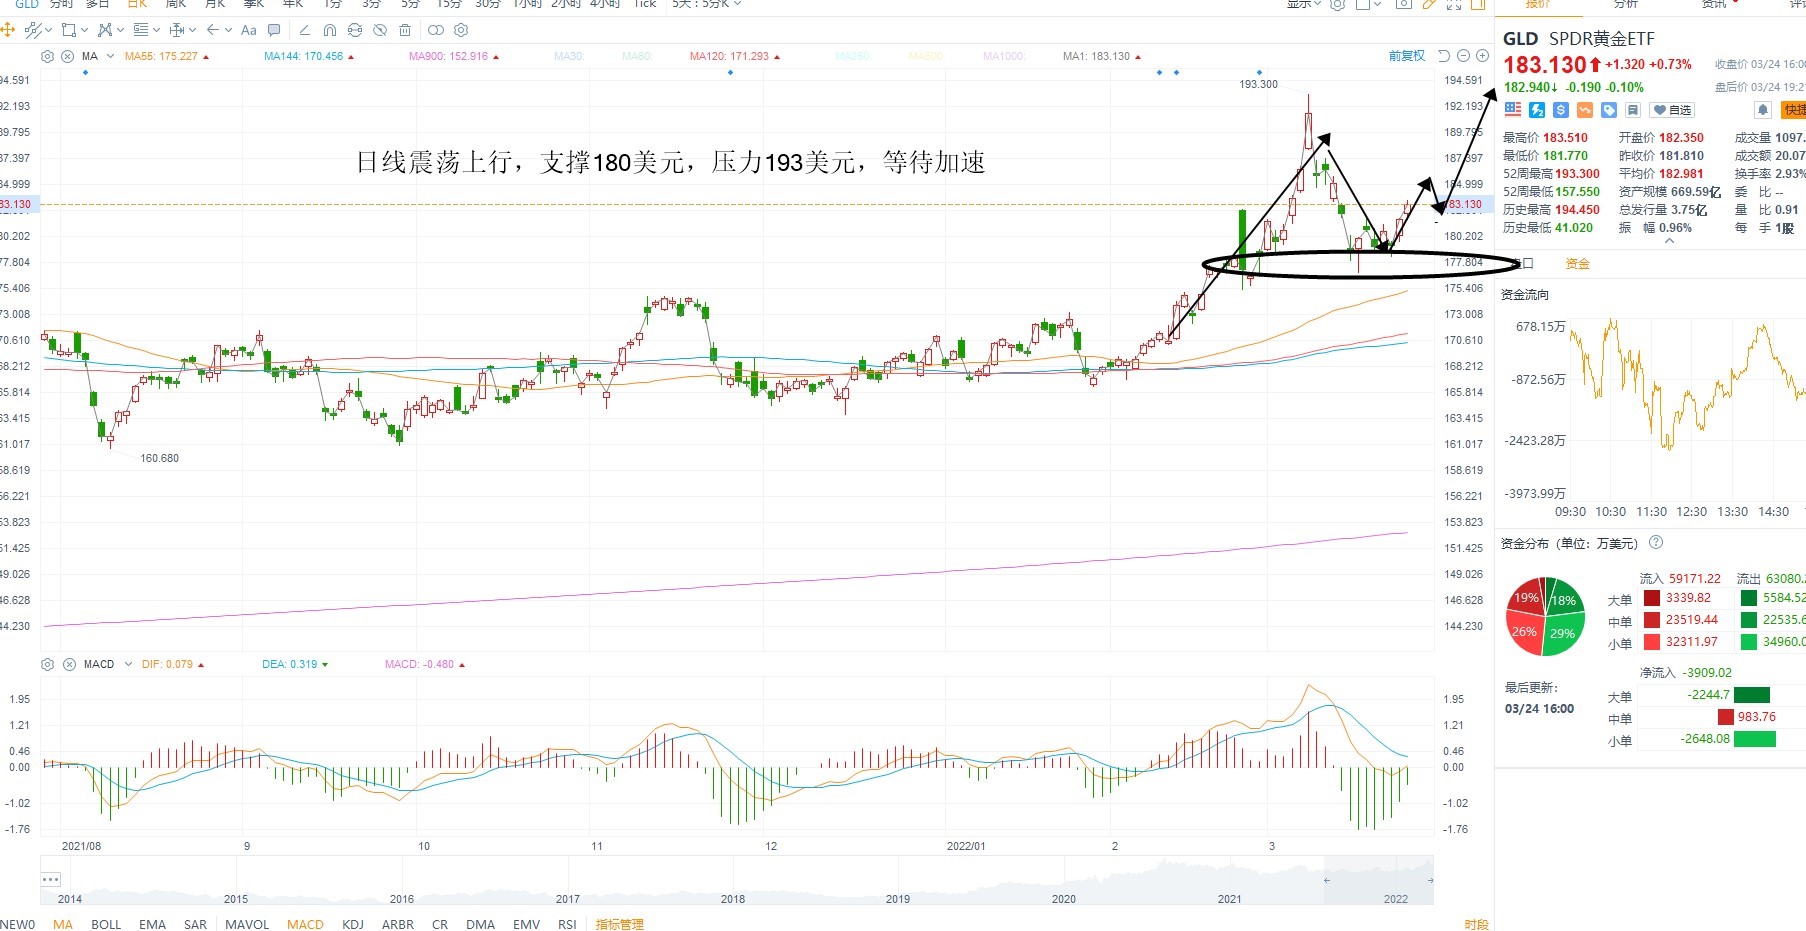Select the arrow marker tool
Screen dimensions: 1806x931
(213, 30)
